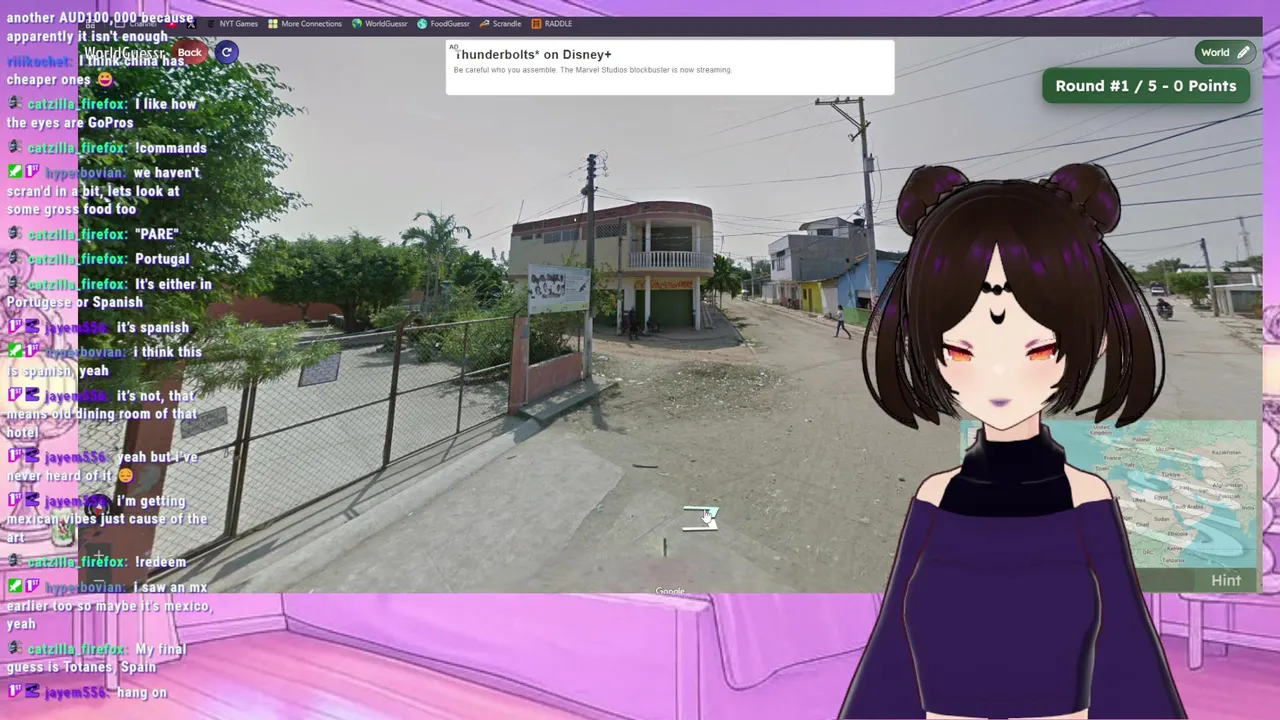Click the Google watermark link in Street View
The width and height of the screenshot is (1280, 720).
click(670, 591)
